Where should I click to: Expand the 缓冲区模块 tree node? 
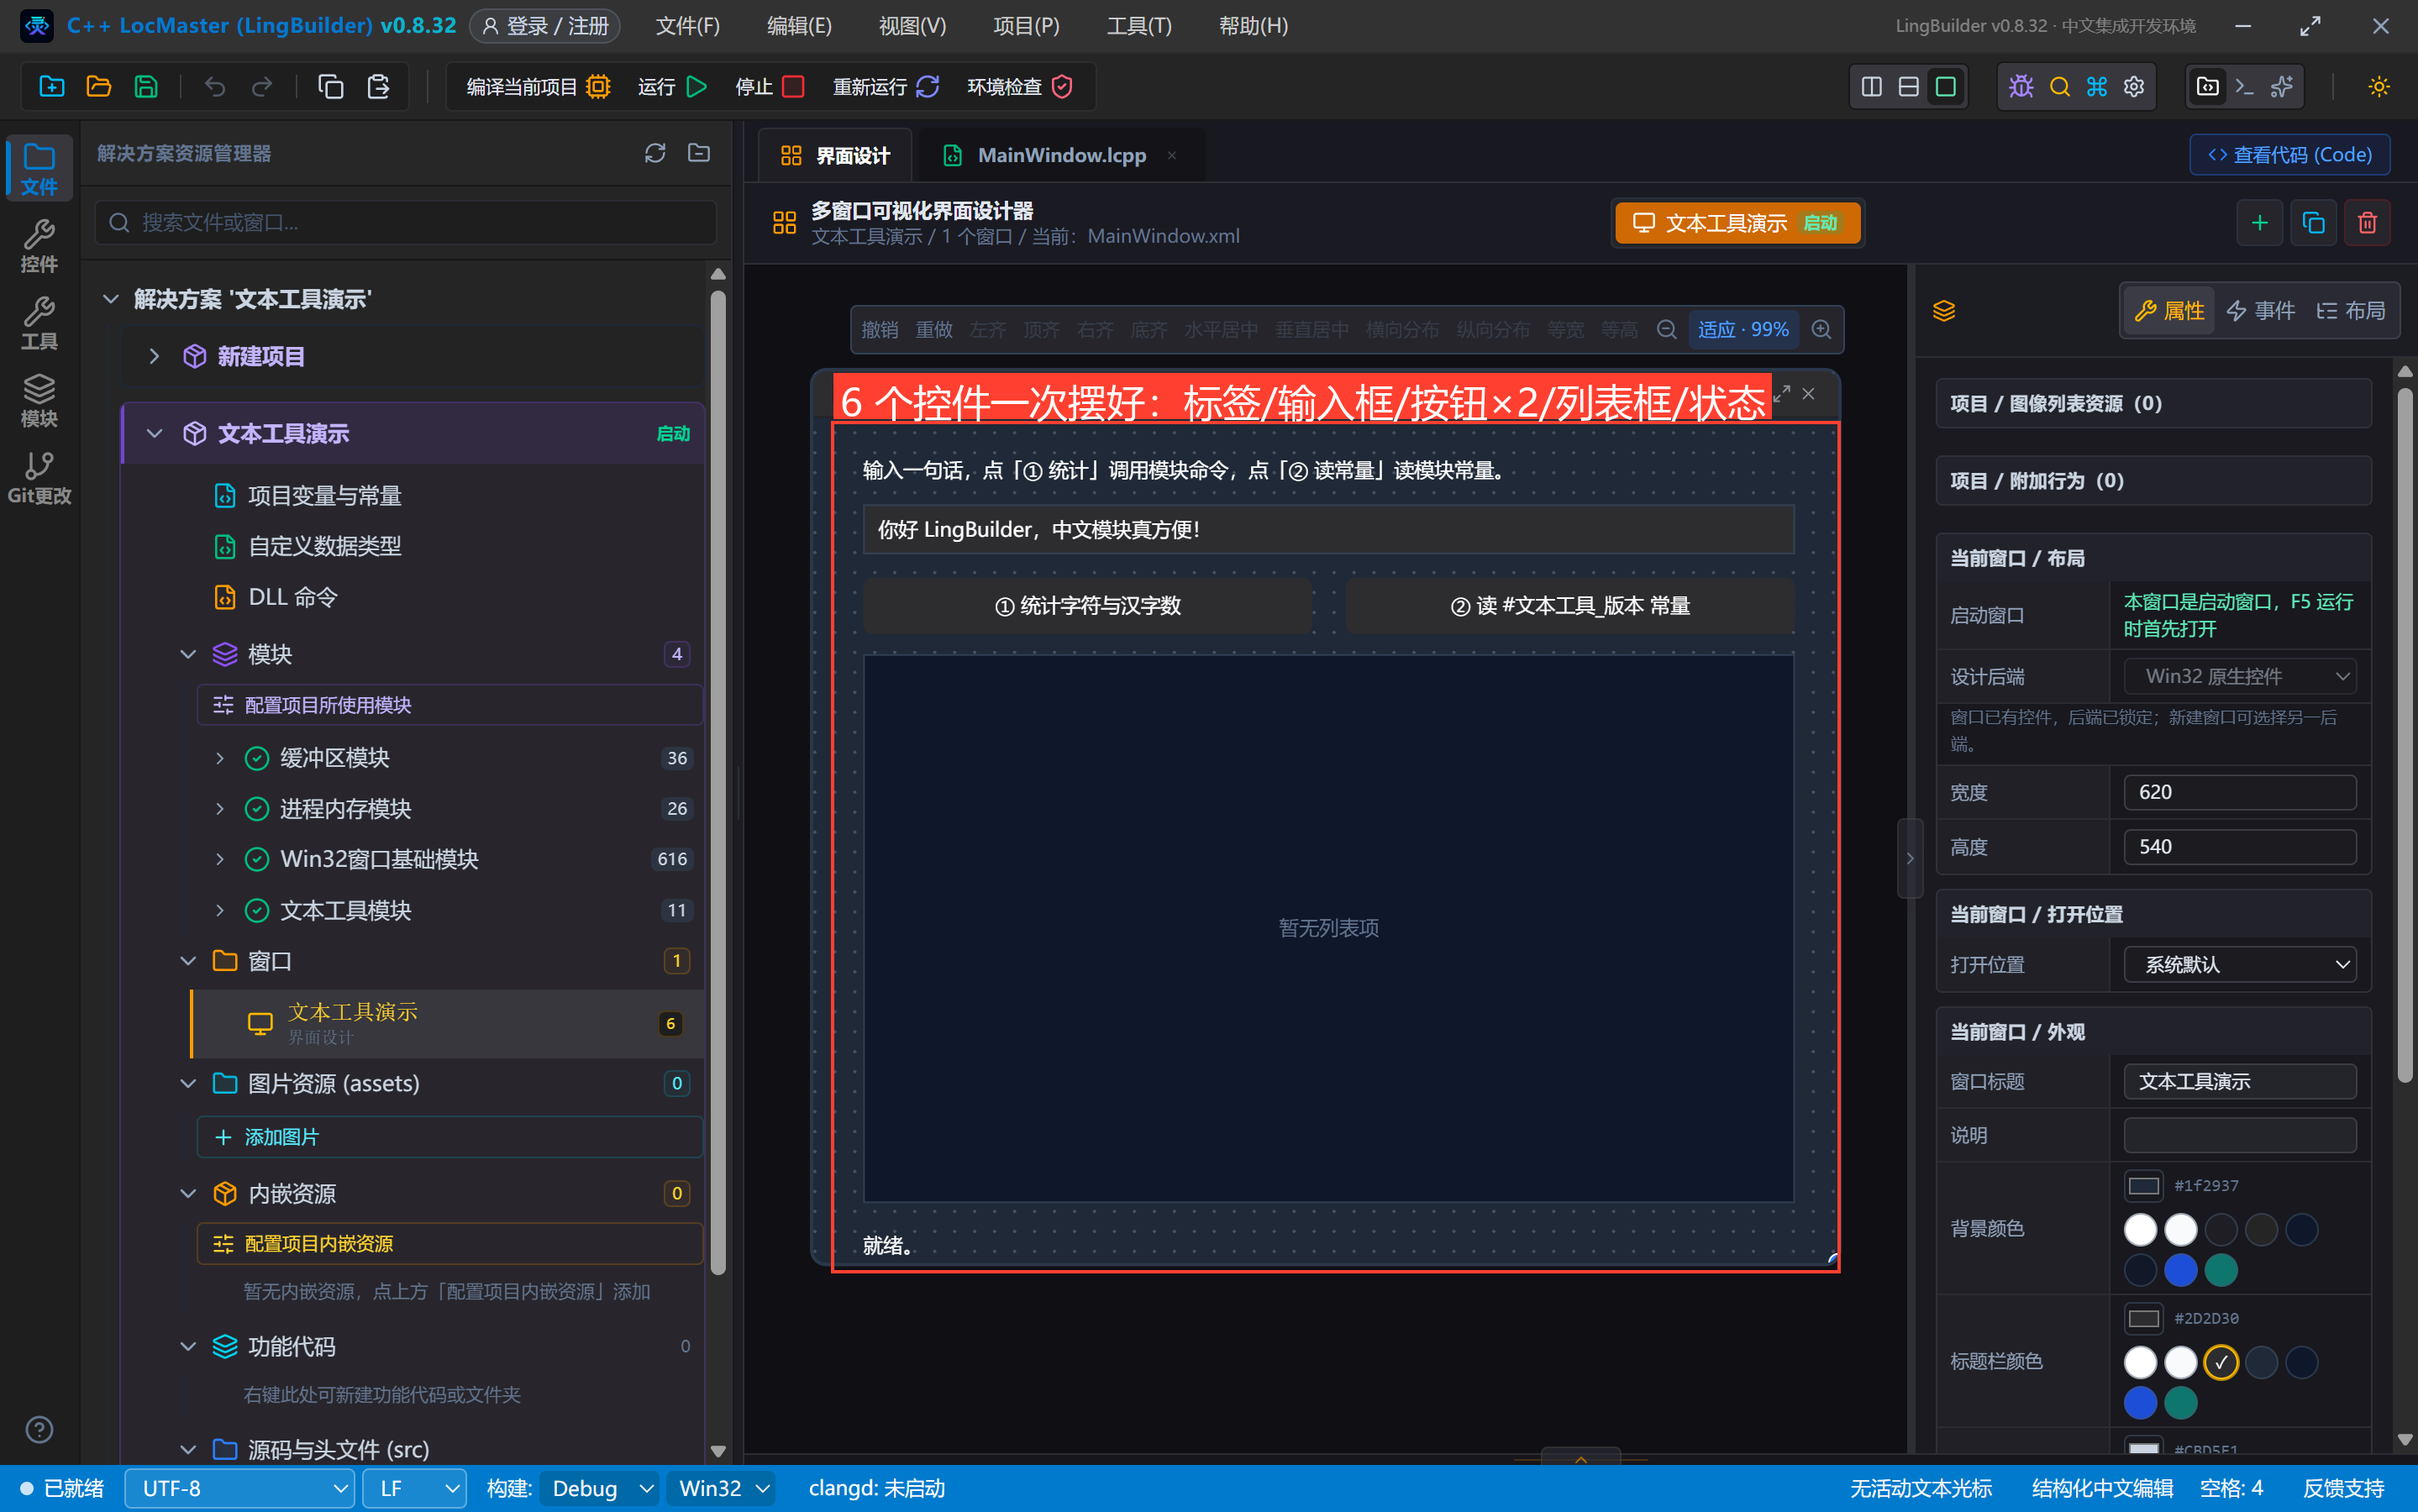(x=220, y=758)
